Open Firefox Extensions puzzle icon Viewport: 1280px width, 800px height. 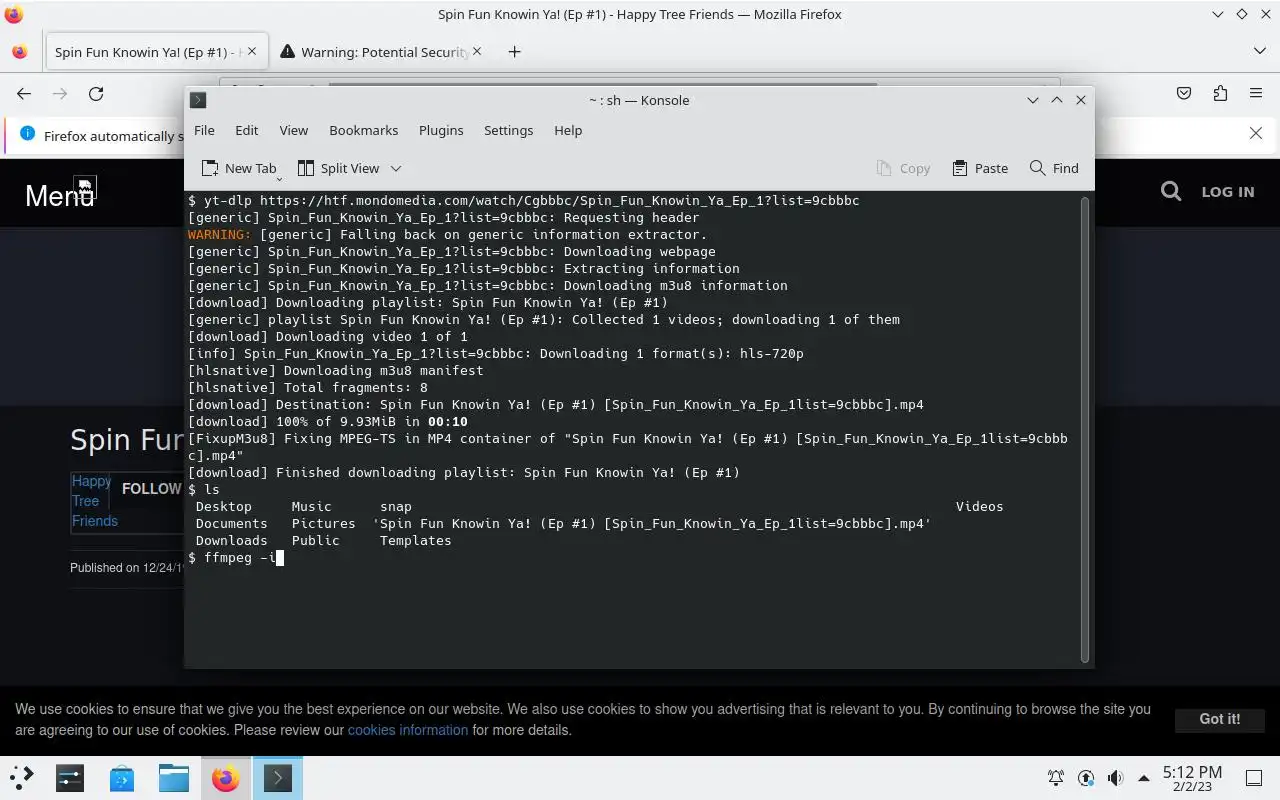pos(1220,93)
